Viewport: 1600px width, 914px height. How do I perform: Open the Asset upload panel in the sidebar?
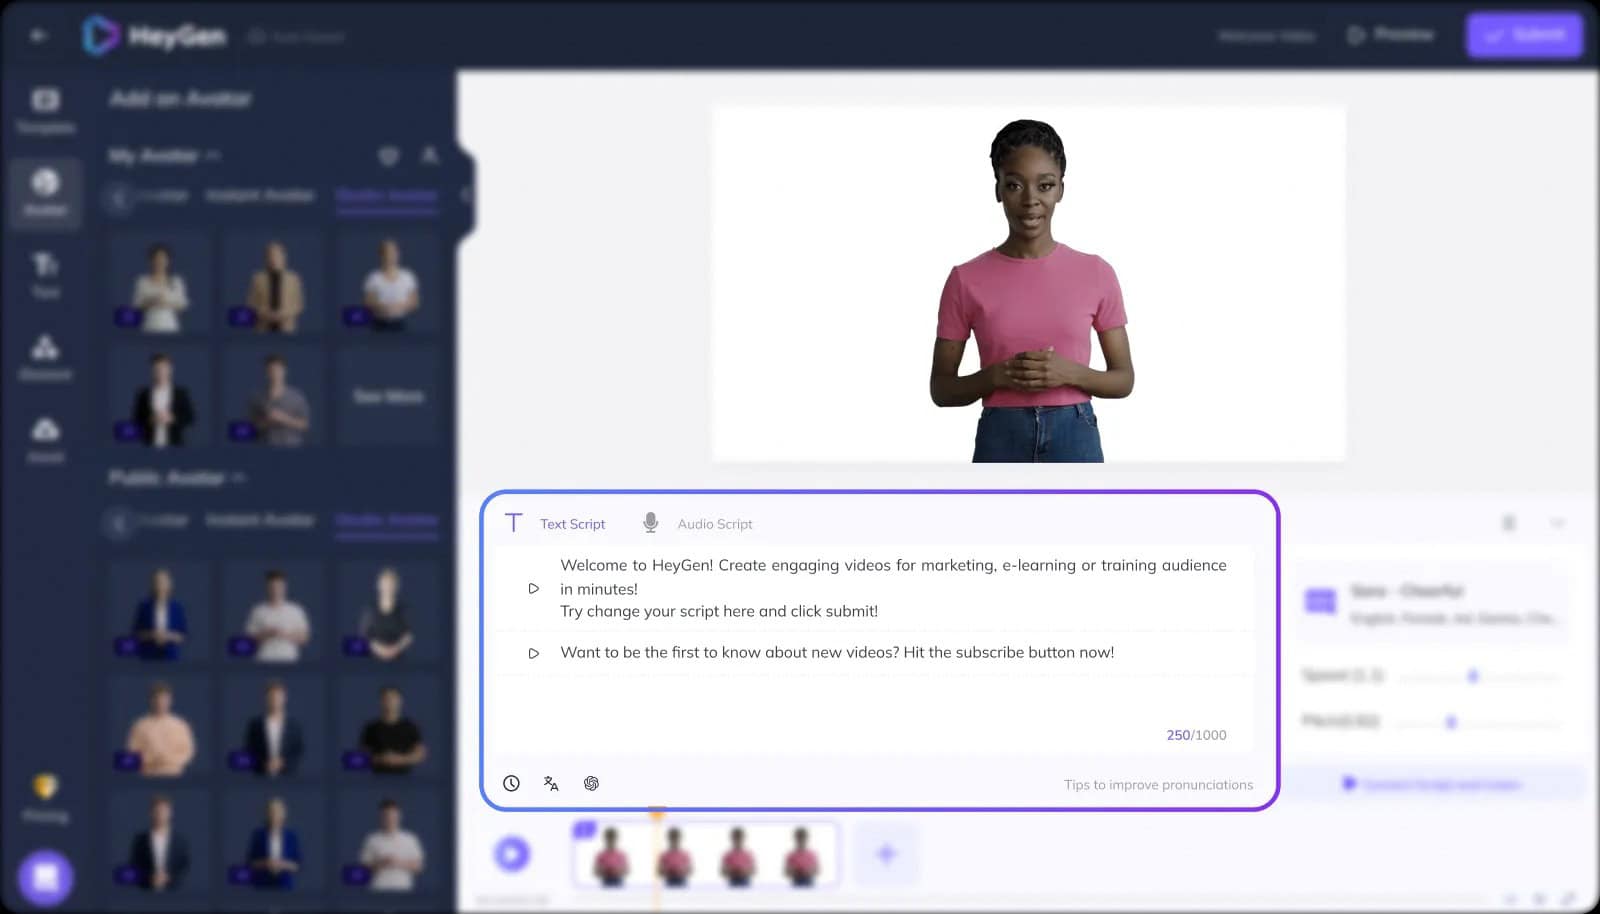point(45,439)
